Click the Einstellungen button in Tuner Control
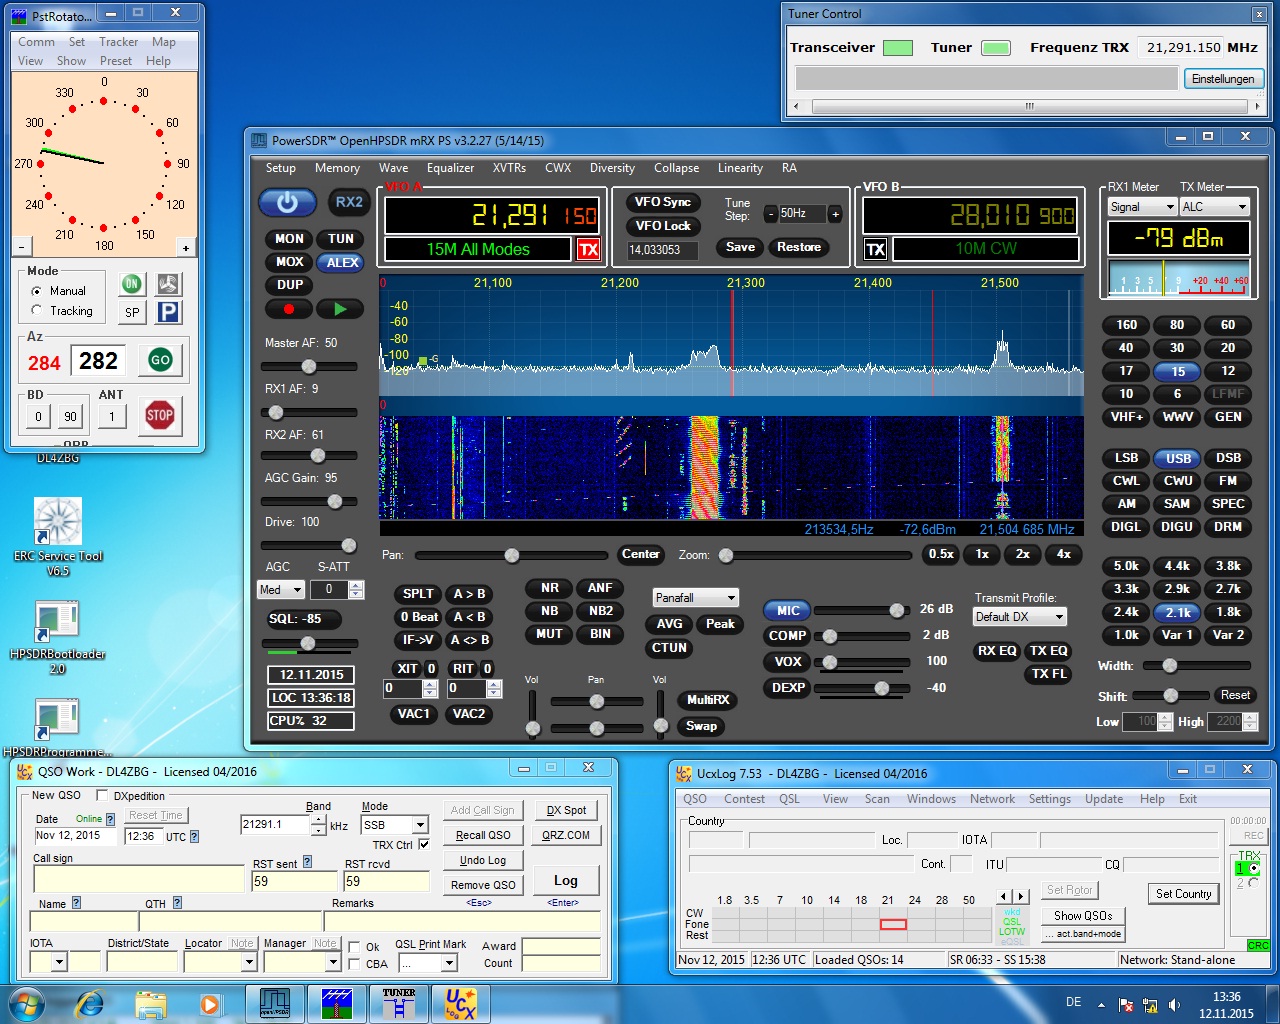This screenshot has height=1024, width=1280. tap(1223, 78)
